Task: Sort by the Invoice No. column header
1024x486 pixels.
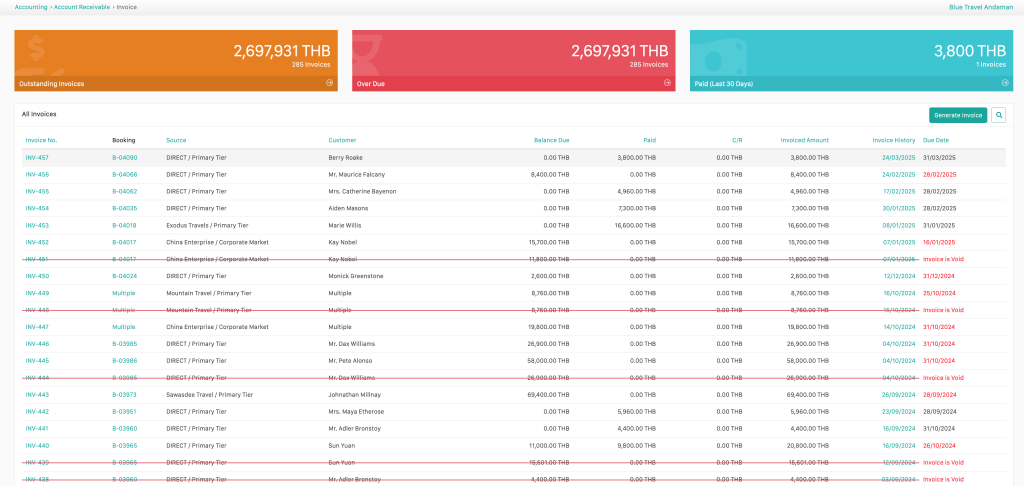Action: [x=41, y=140]
